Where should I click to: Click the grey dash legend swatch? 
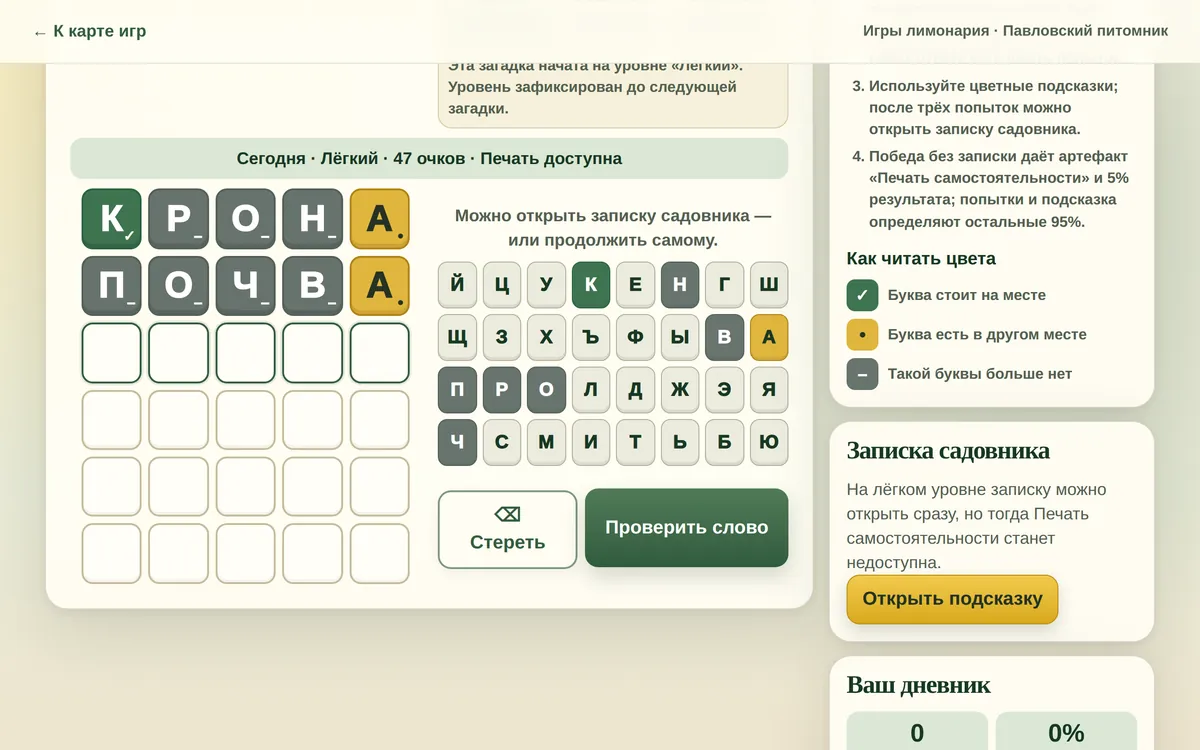pos(862,374)
